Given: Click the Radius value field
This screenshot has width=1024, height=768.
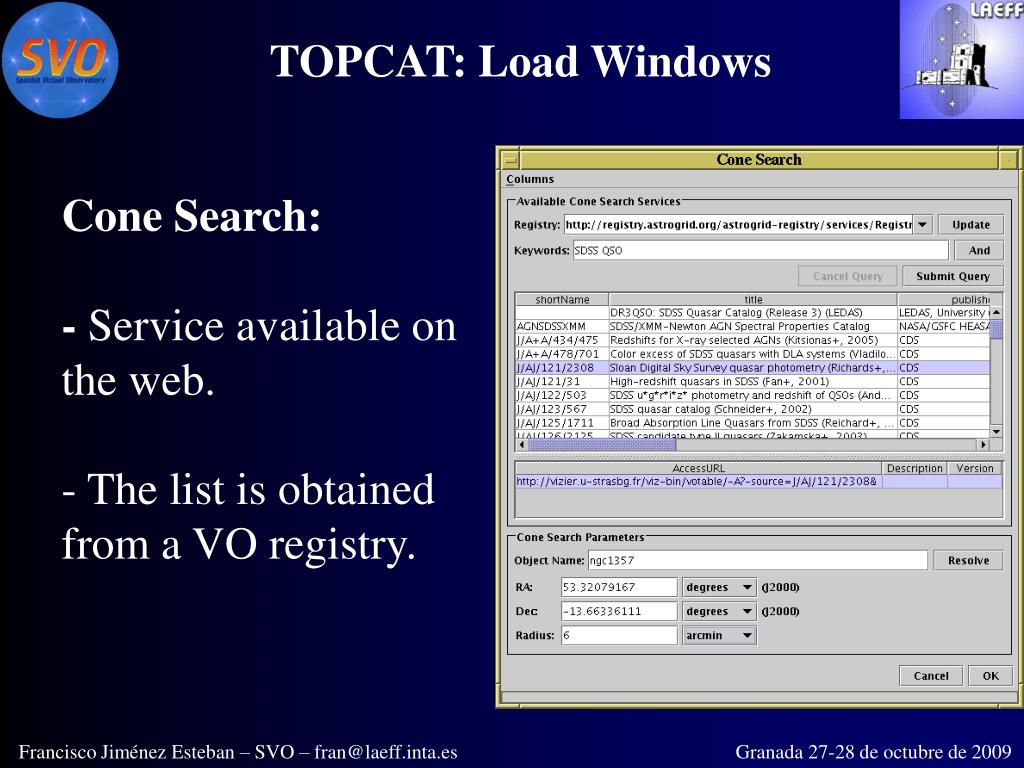Looking at the screenshot, I should click(x=618, y=635).
